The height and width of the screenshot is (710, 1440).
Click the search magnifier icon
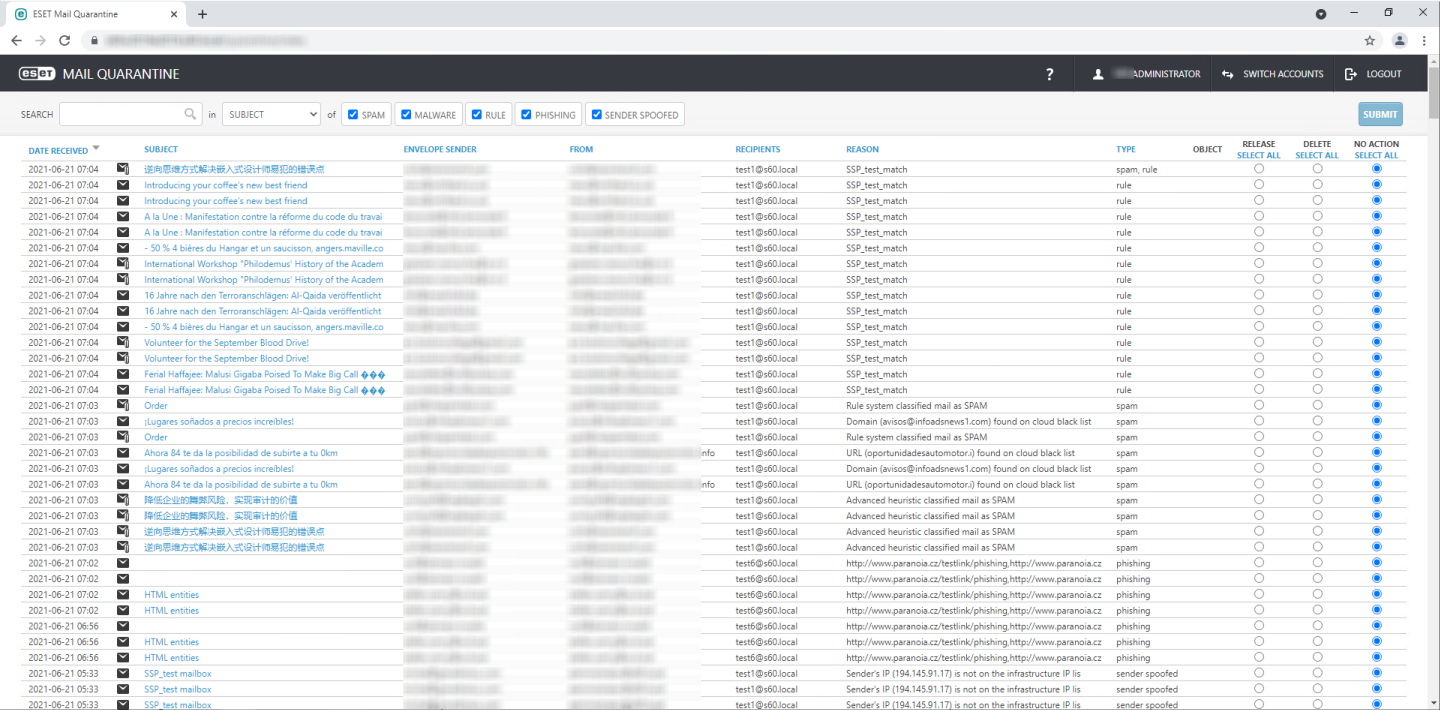pyautogui.click(x=190, y=114)
